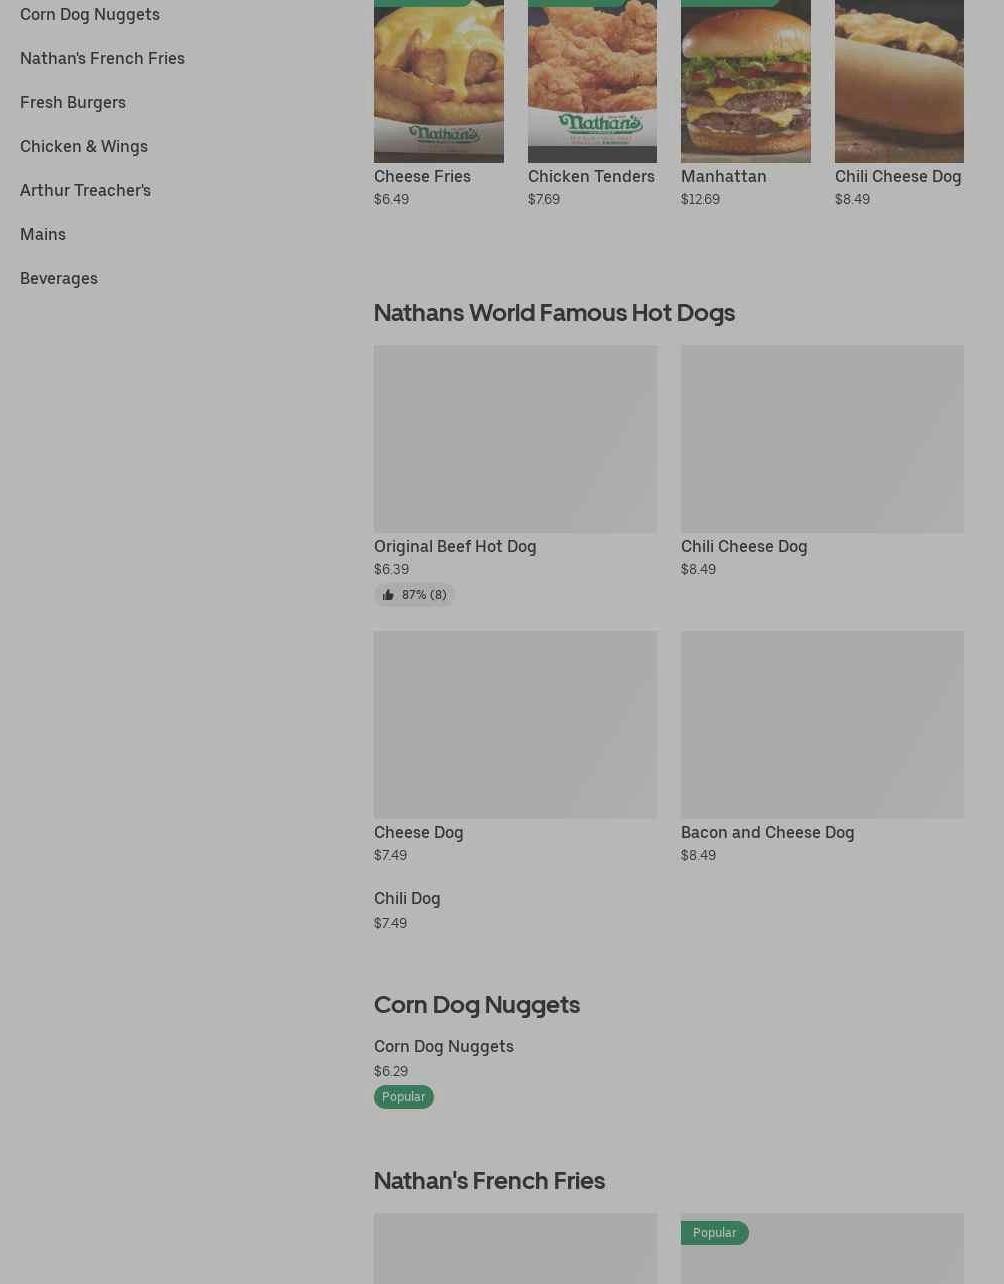
Task: Click the Popular badge on the French Fries image
Action: (714, 1233)
